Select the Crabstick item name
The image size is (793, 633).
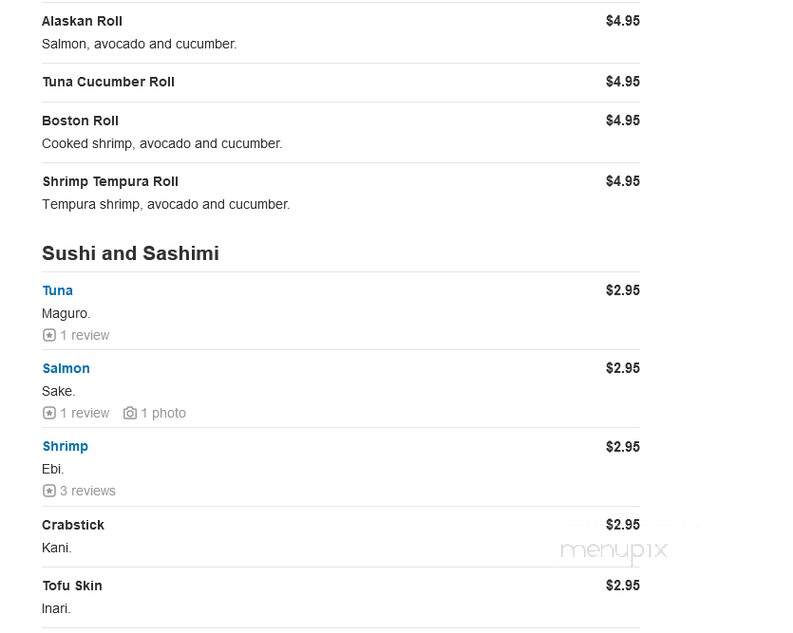coord(73,525)
